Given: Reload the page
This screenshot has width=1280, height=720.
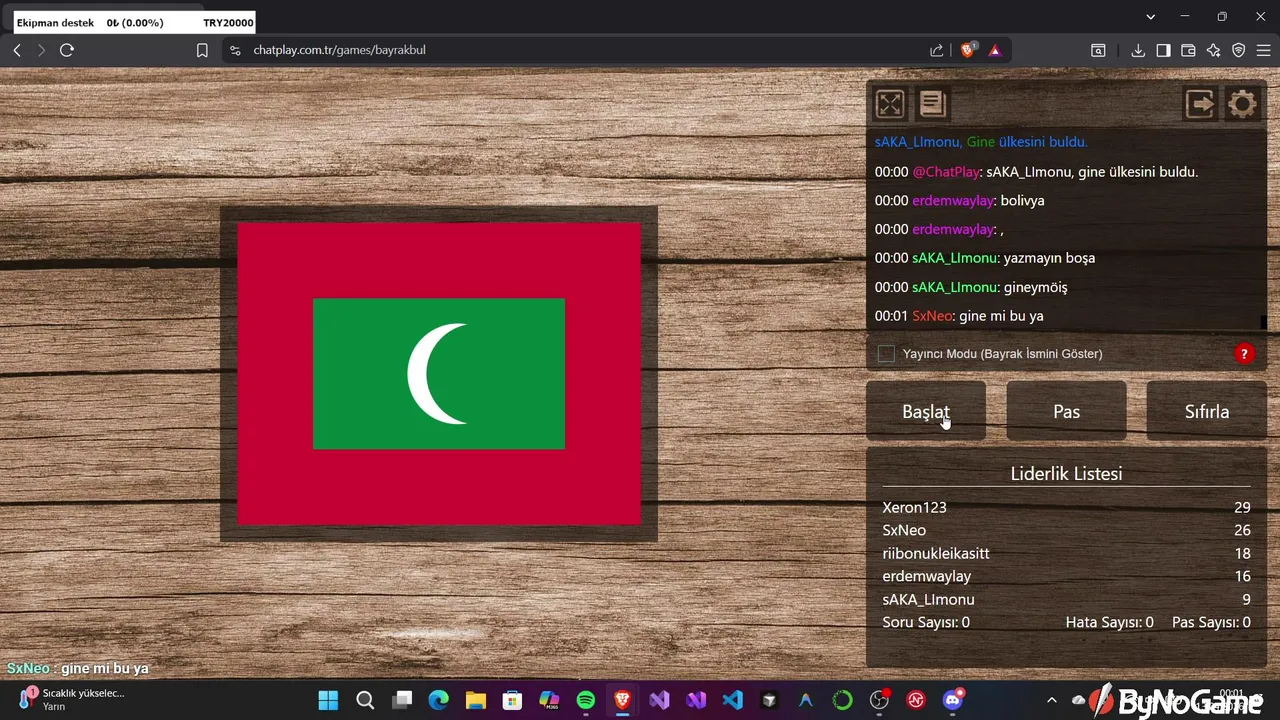Looking at the screenshot, I should [67, 50].
